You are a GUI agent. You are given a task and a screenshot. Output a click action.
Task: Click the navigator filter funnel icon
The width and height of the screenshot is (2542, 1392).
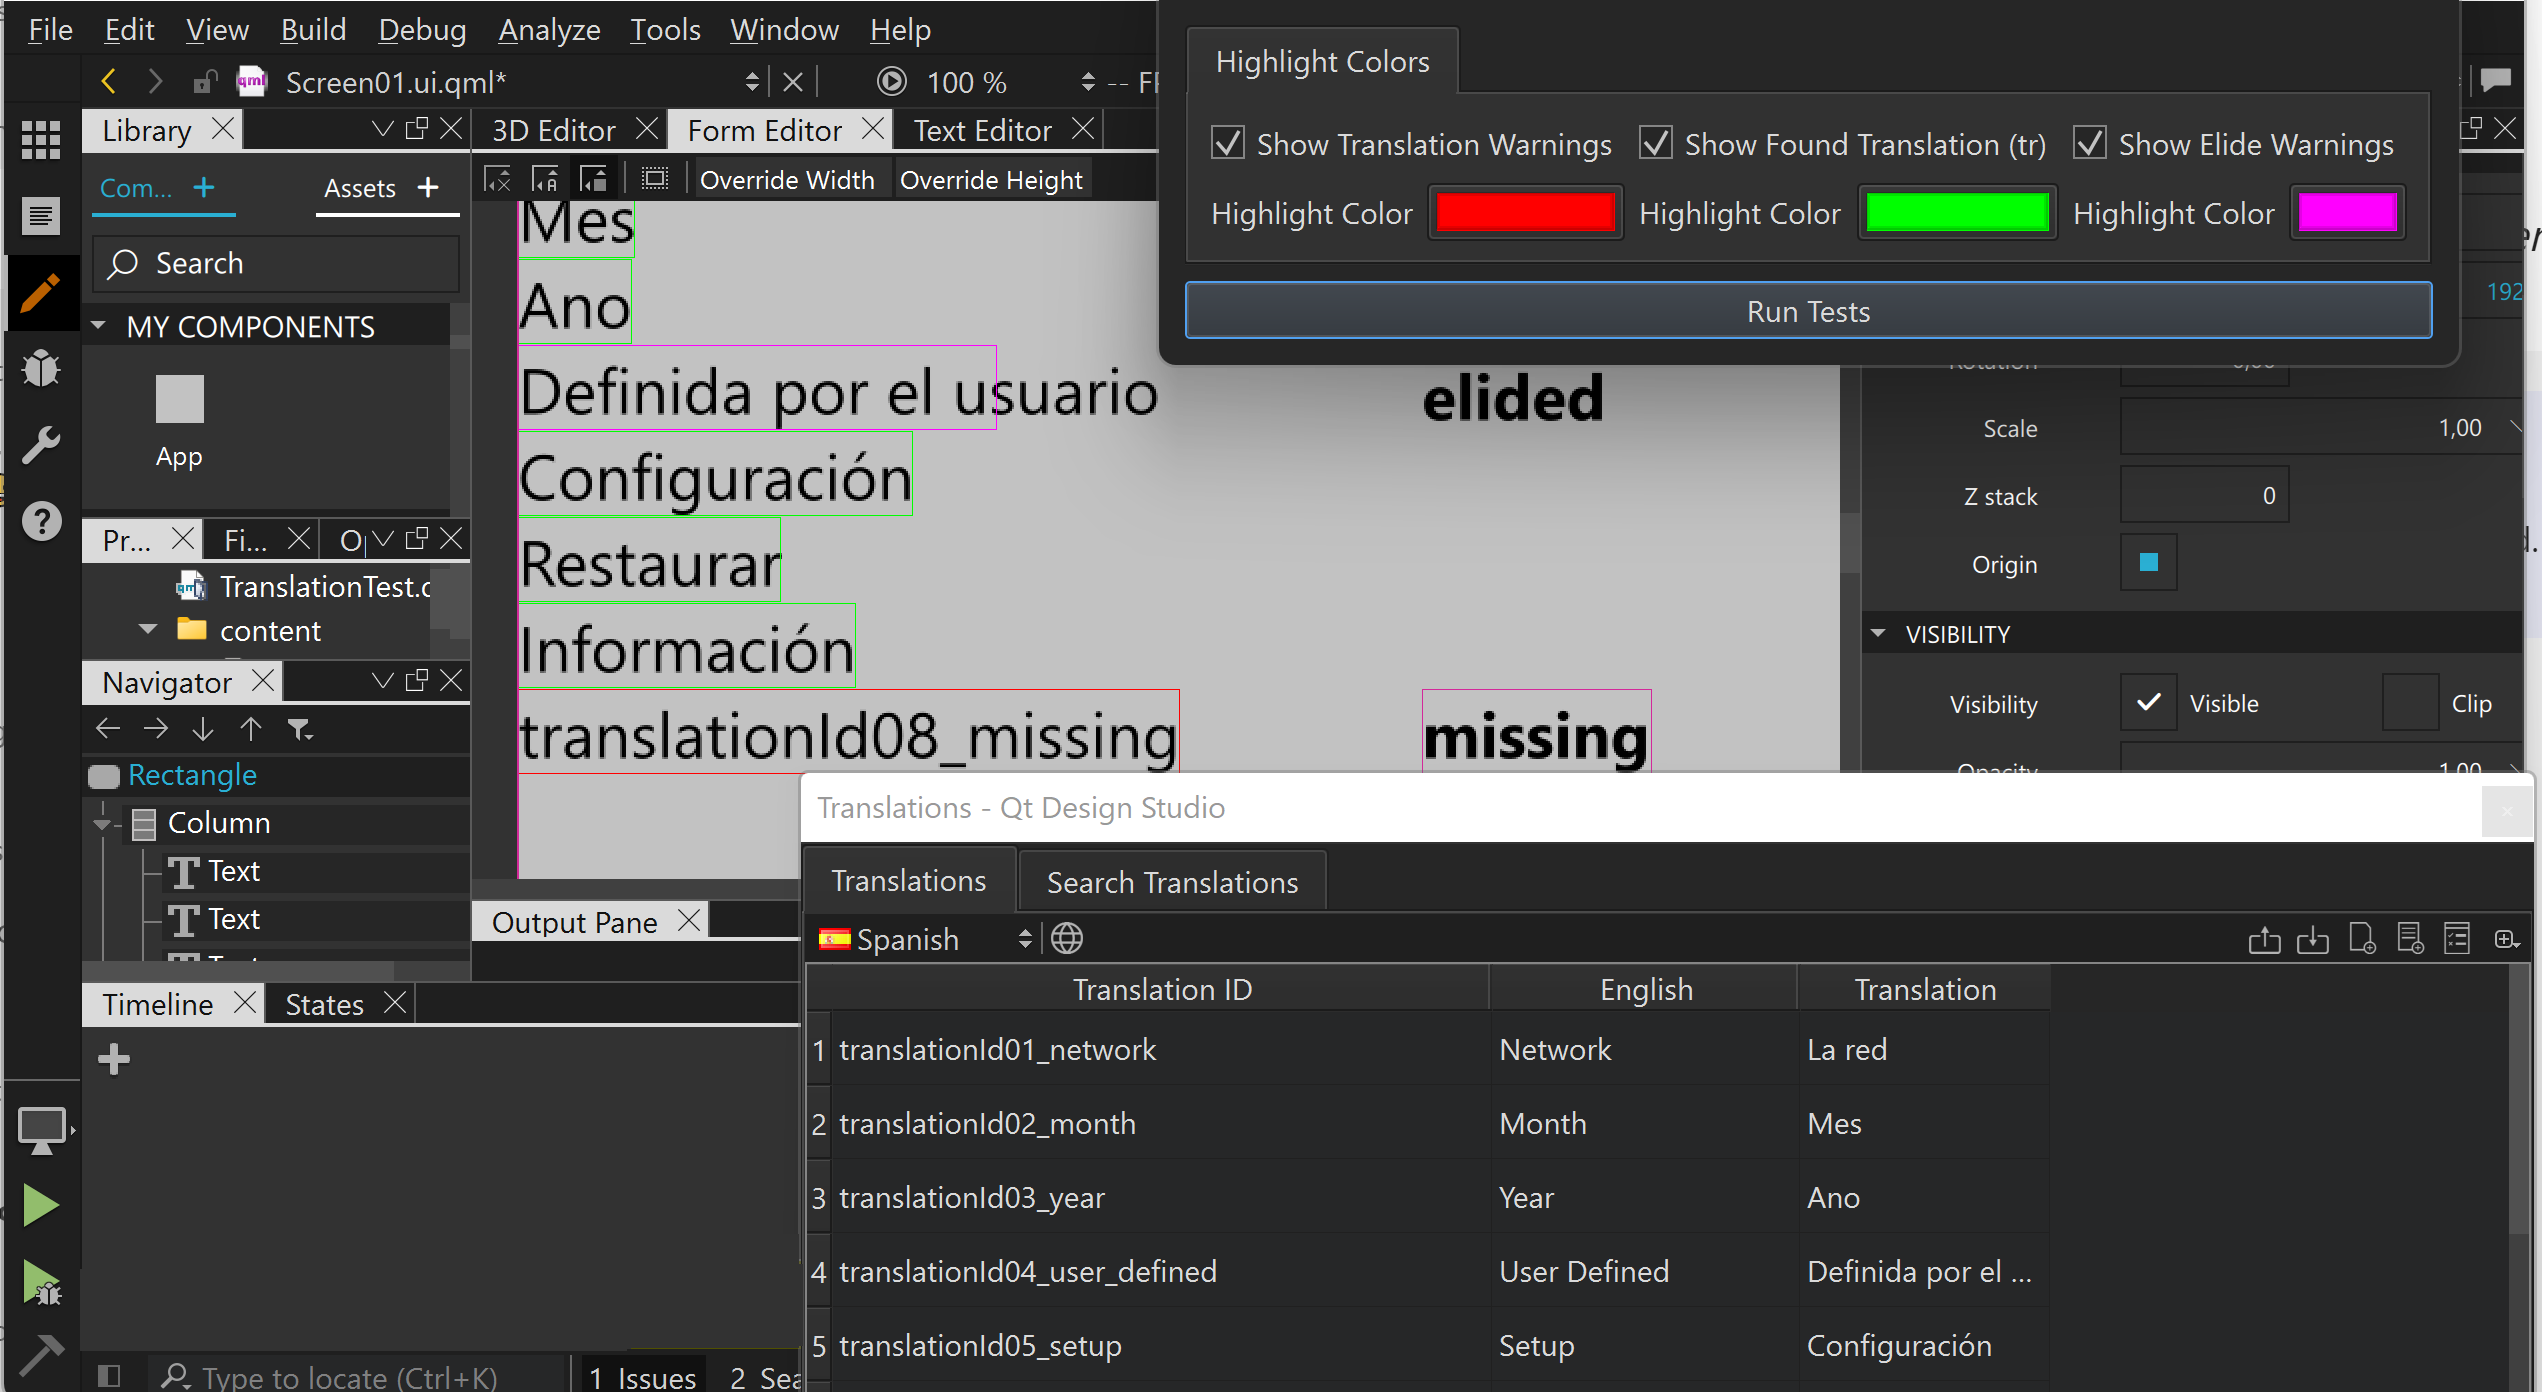click(x=300, y=729)
